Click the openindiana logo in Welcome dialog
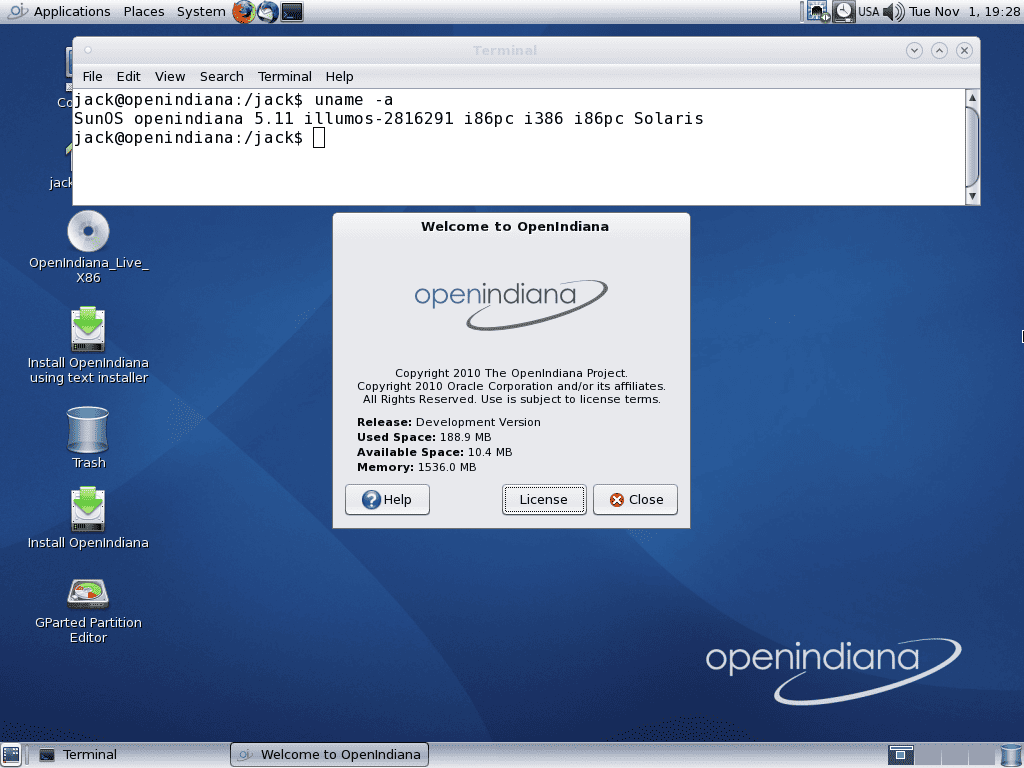The height and width of the screenshot is (768, 1024). click(x=511, y=304)
